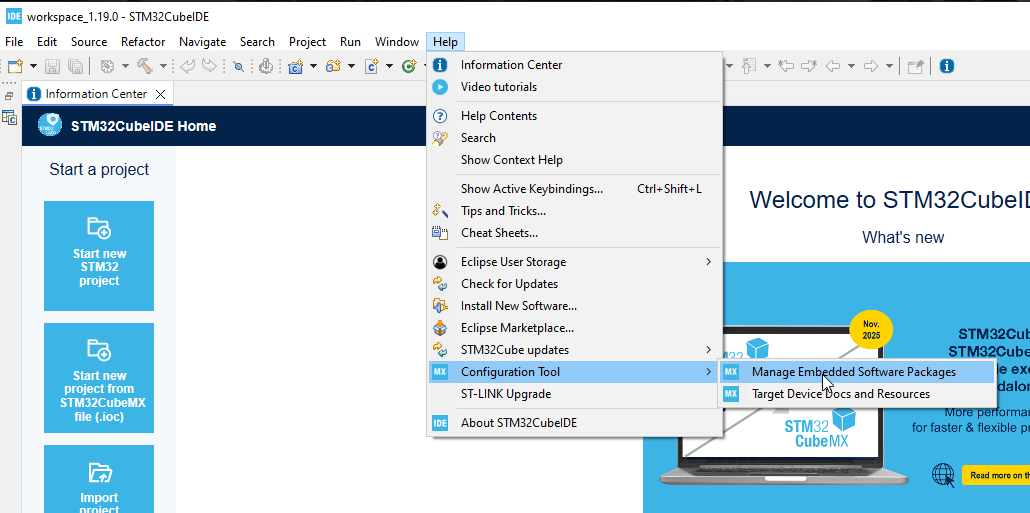The width and height of the screenshot is (1030, 513).
Task: Click the hammer Build icon
Action: click(145, 66)
